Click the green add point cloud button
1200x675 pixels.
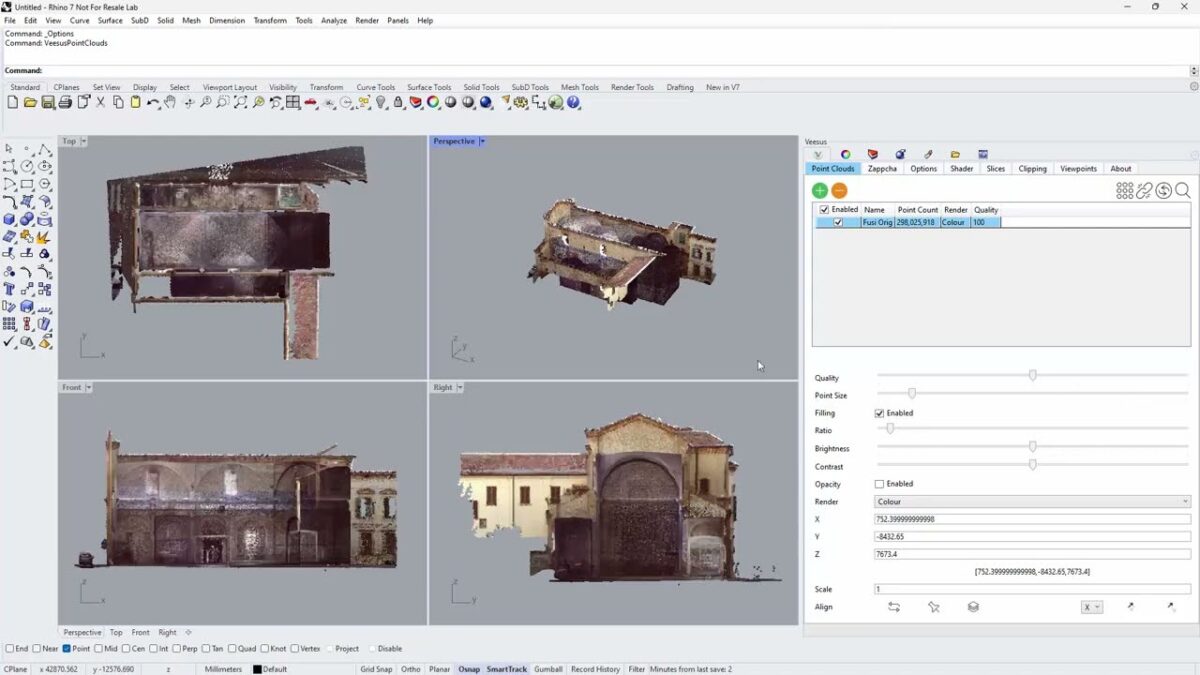coord(820,190)
